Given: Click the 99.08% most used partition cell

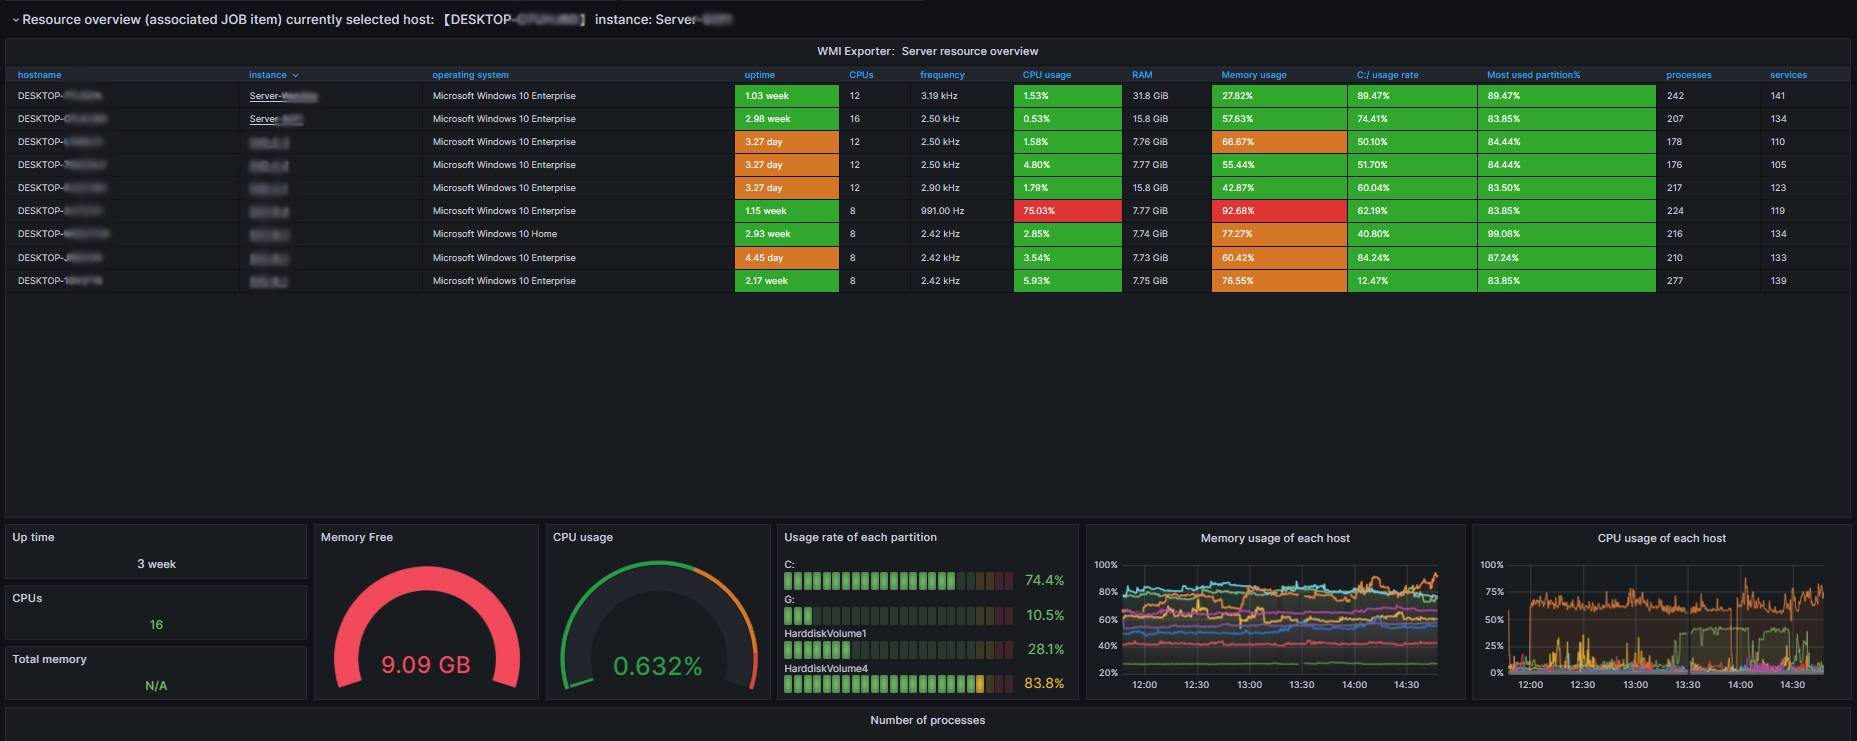Looking at the screenshot, I should pos(1567,234).
